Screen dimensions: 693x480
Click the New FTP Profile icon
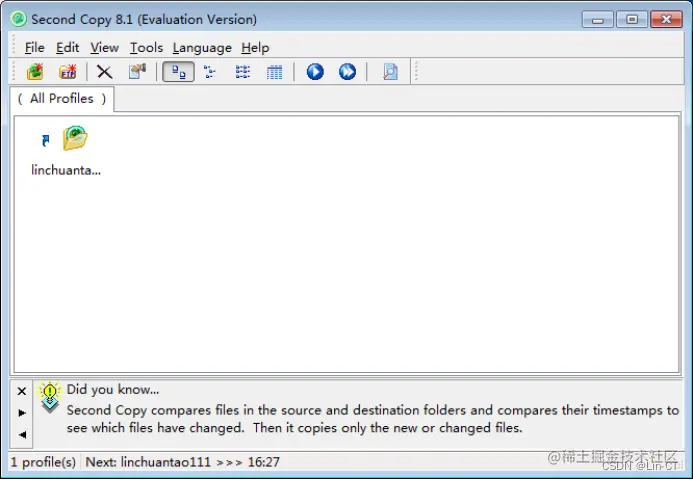click(x=68, y=72)
